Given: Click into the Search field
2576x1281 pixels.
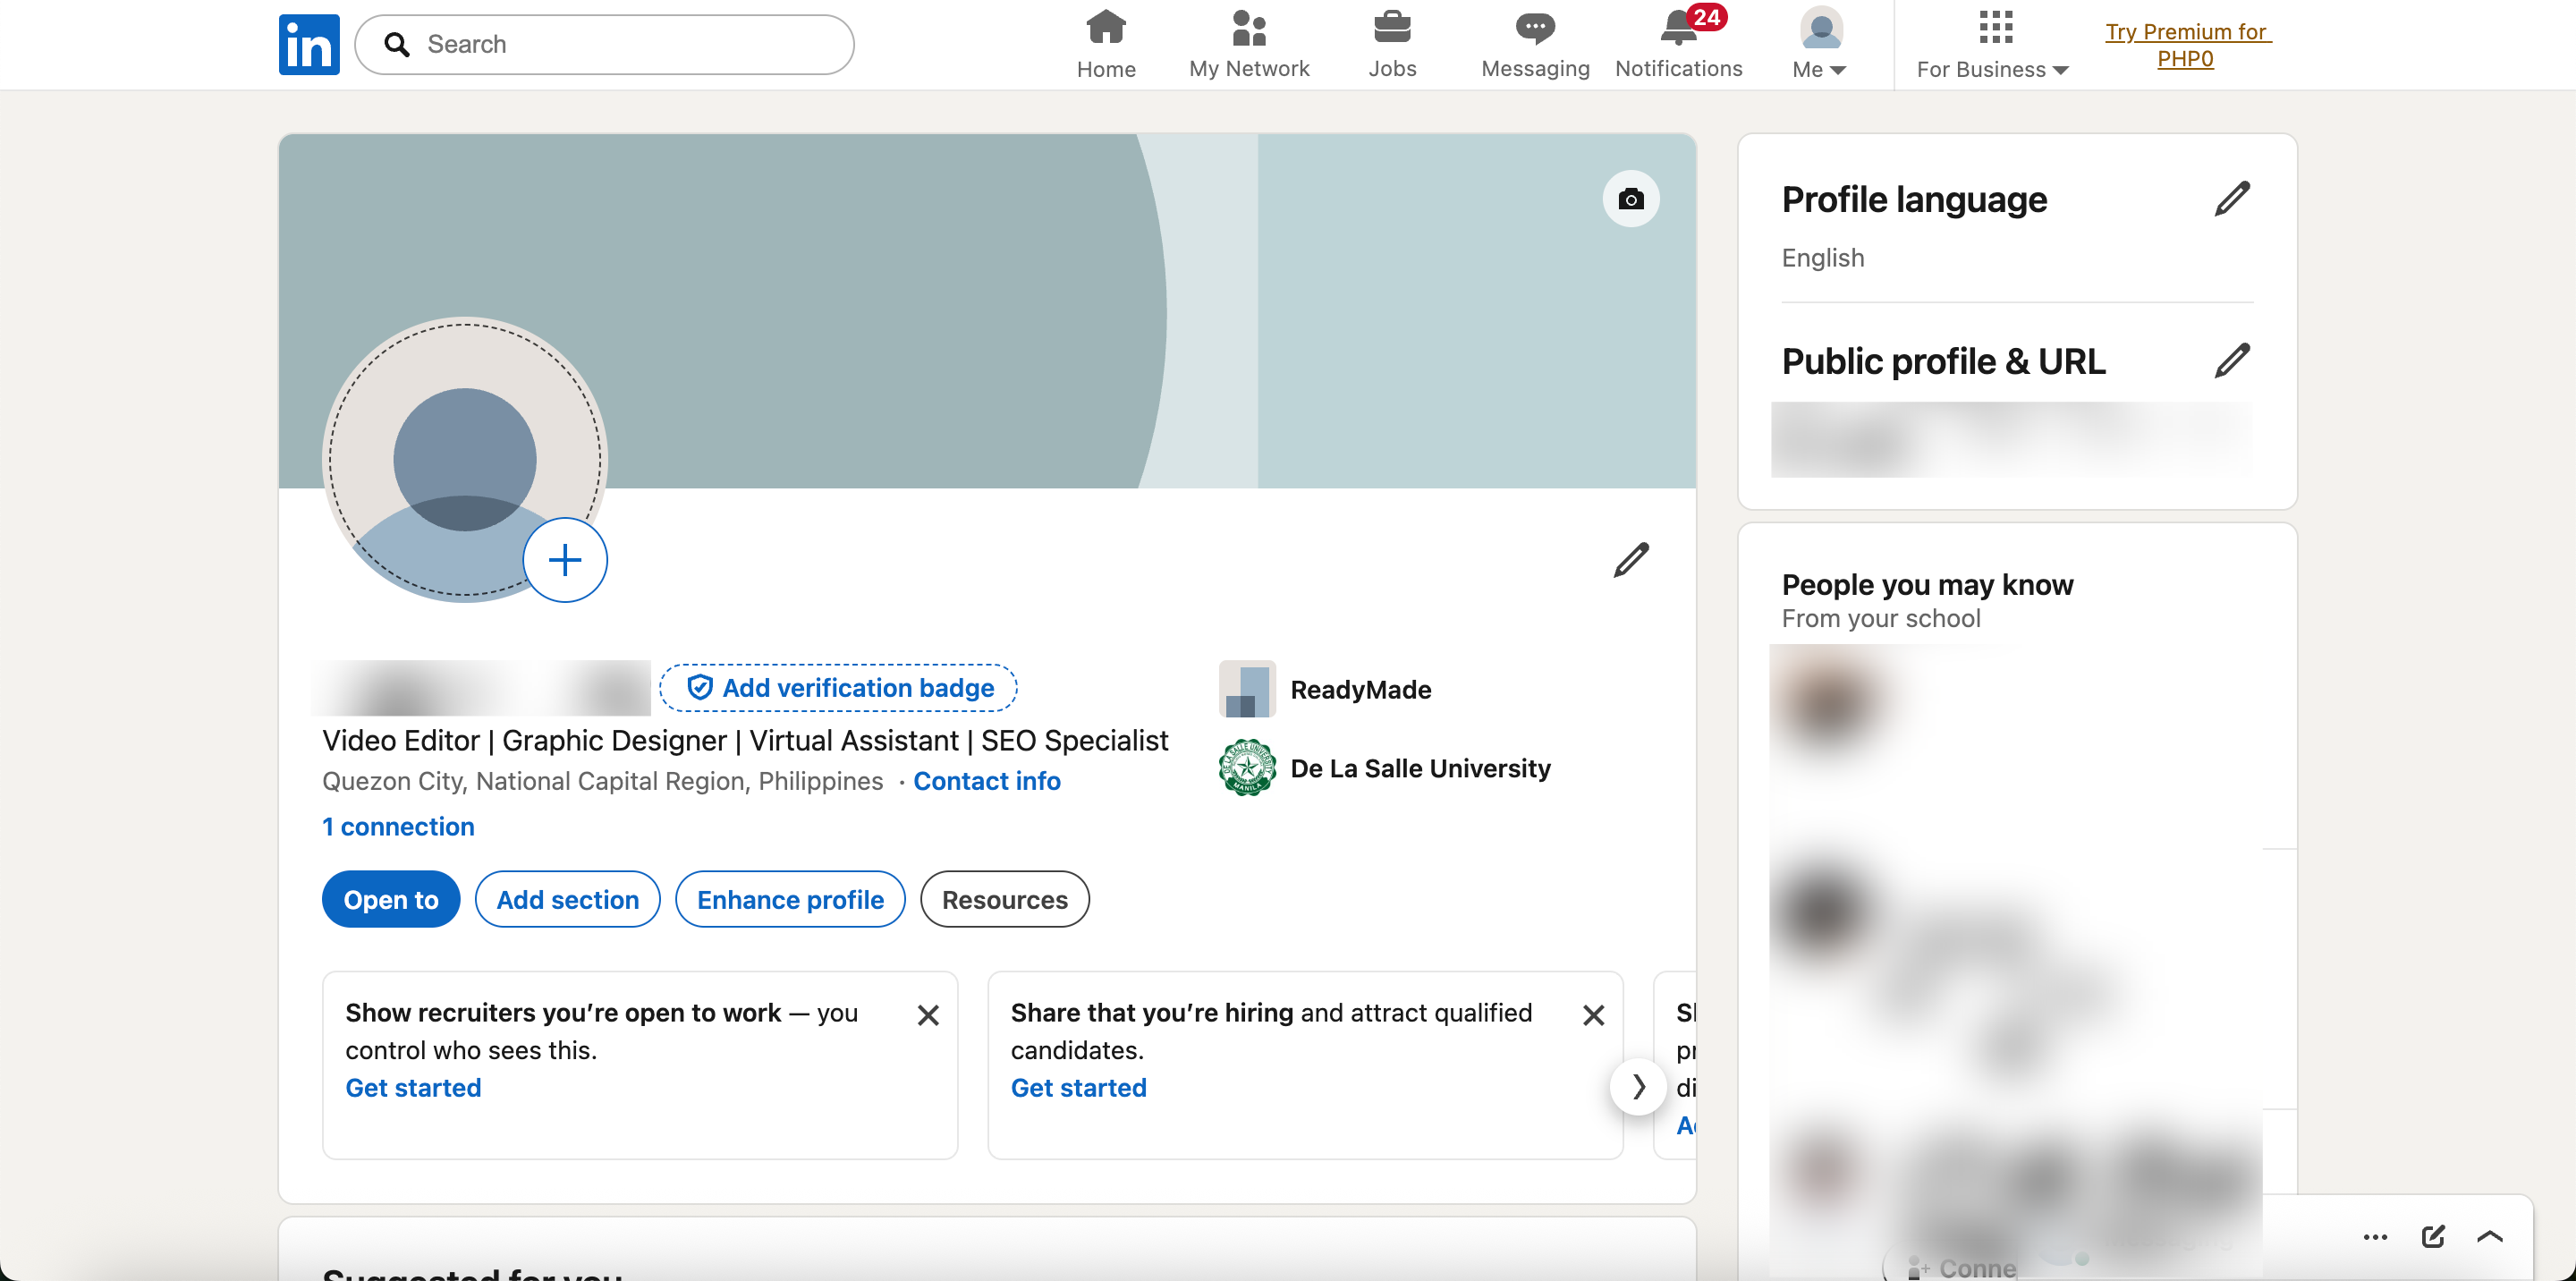Looking at the screenshot, I should 604,44.
